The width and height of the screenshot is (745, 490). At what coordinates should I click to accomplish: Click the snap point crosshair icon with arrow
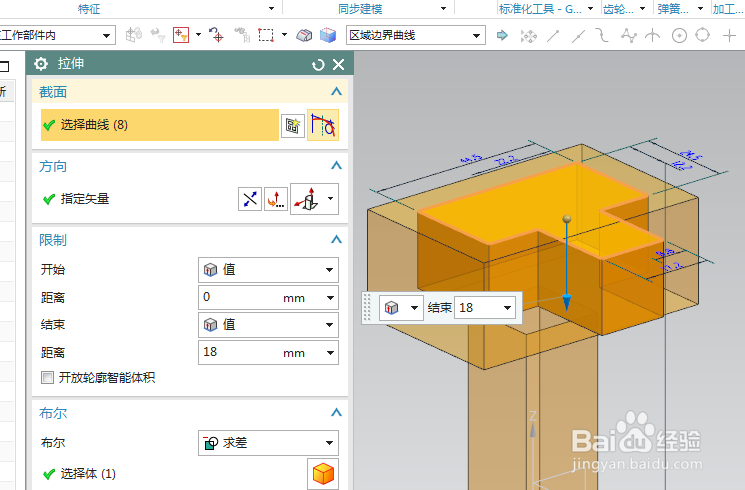click(216, 35)
